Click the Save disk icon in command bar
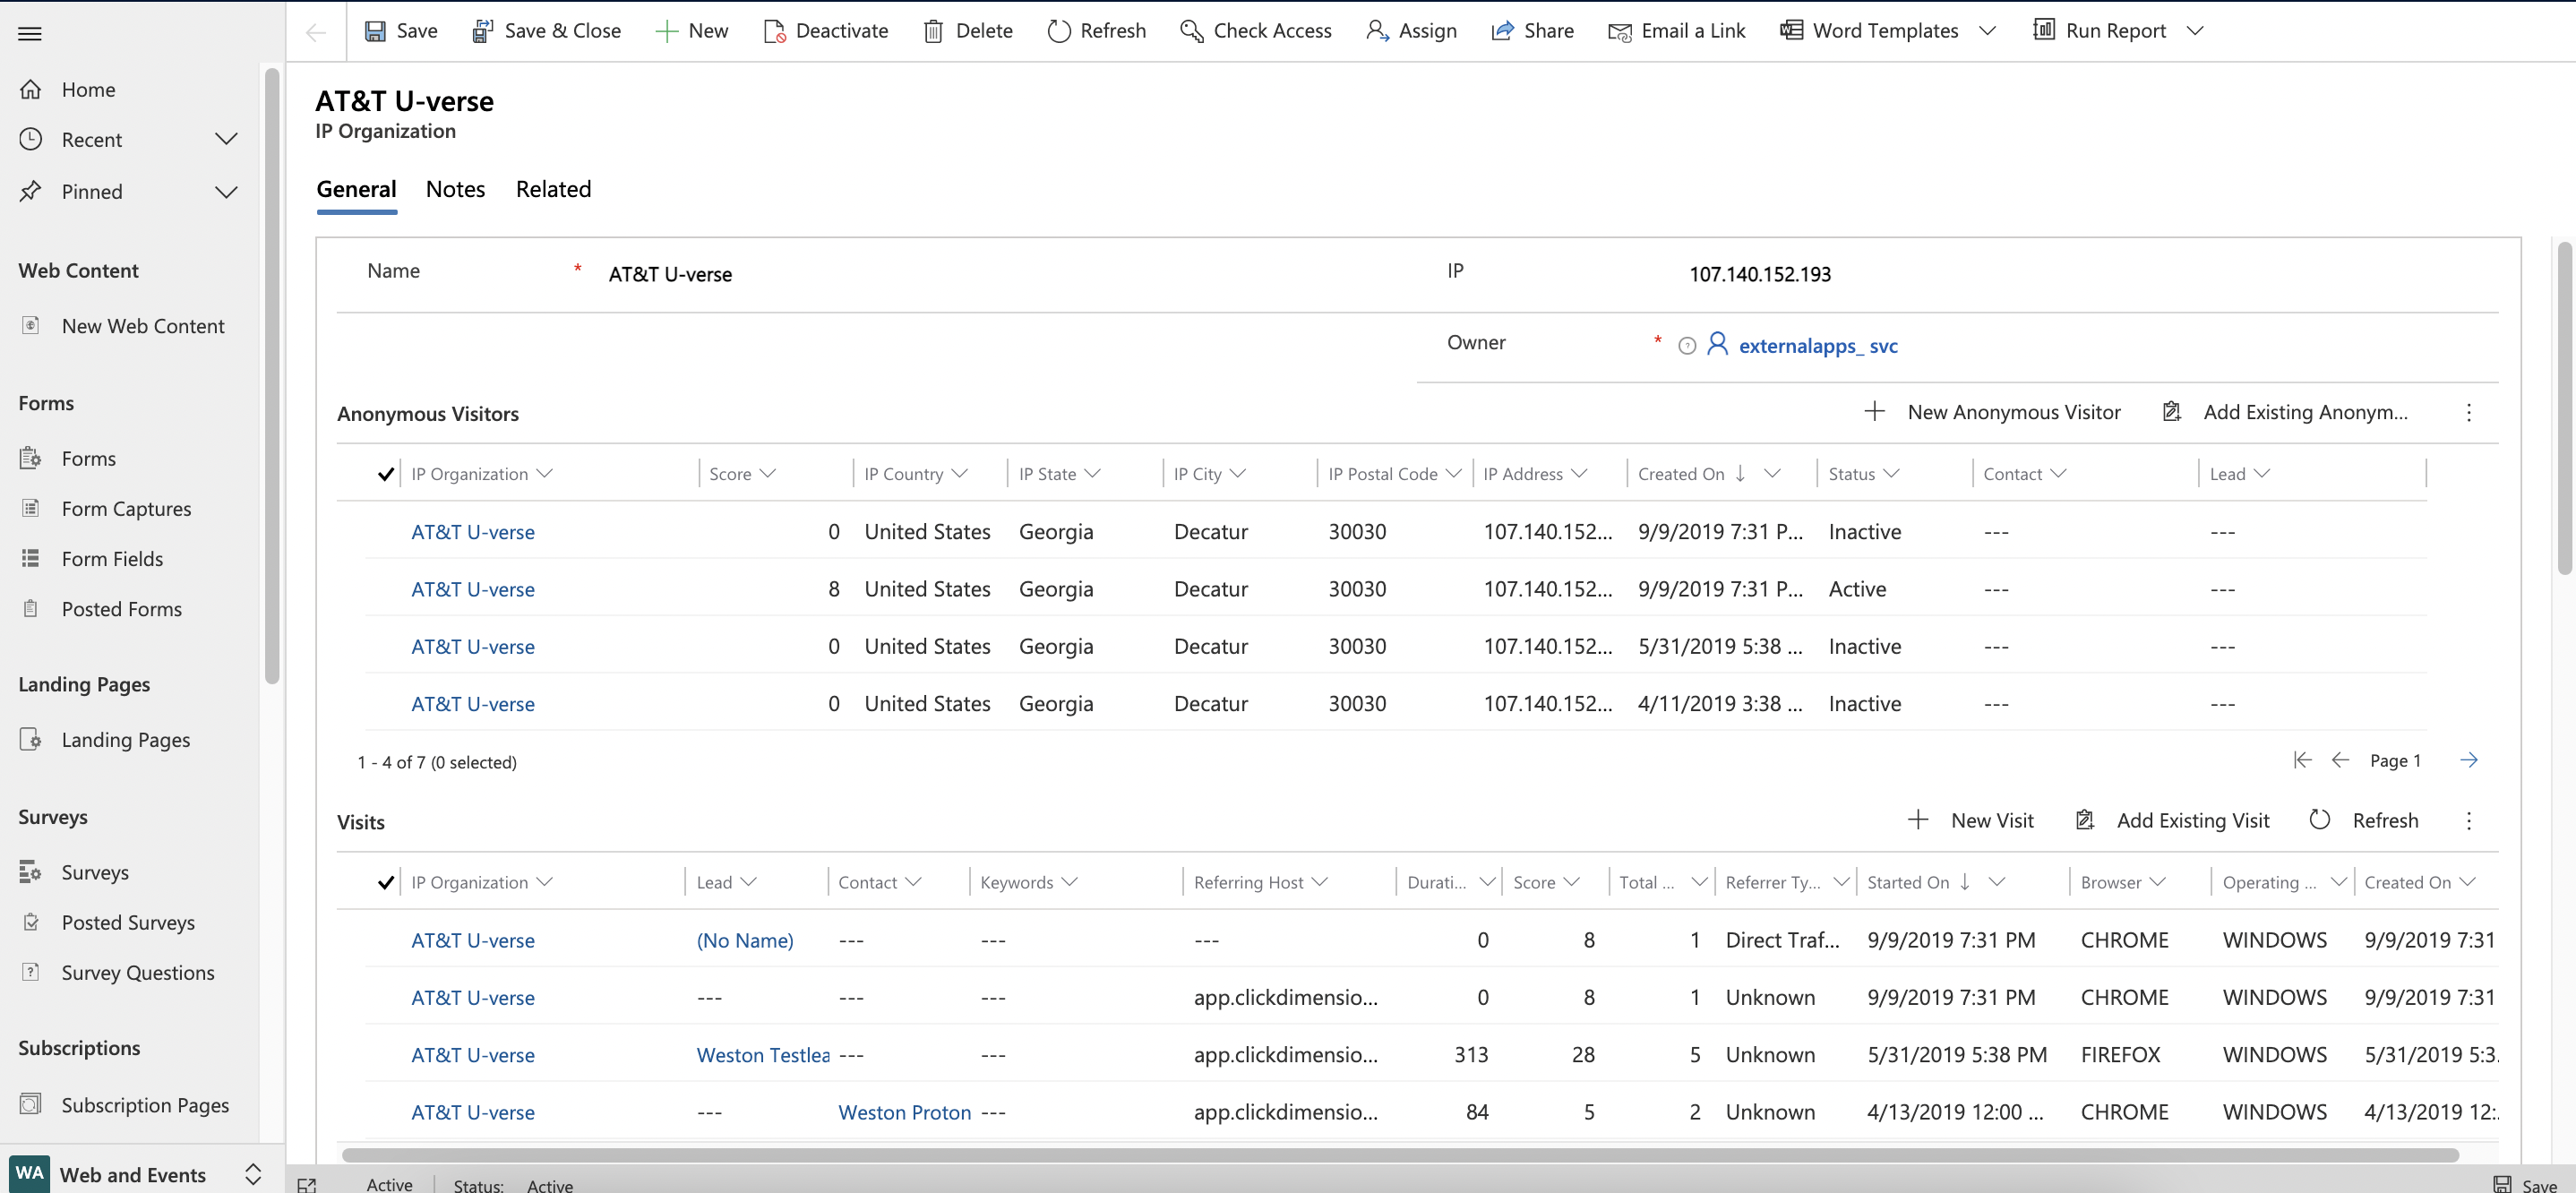This screenshot has width=2576, height=1193. (375, 31)
